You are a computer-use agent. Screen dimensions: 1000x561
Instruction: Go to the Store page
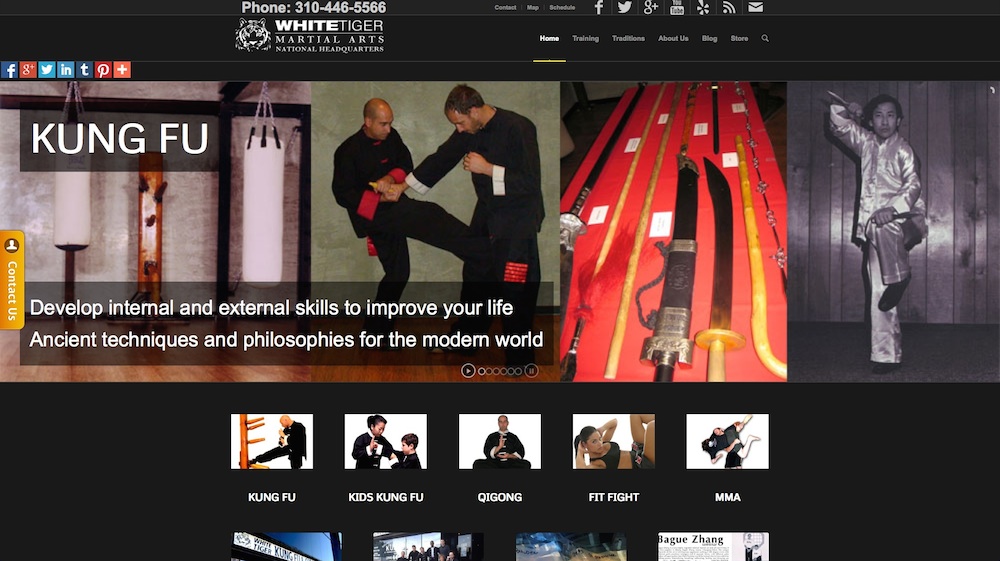(739, 39)
